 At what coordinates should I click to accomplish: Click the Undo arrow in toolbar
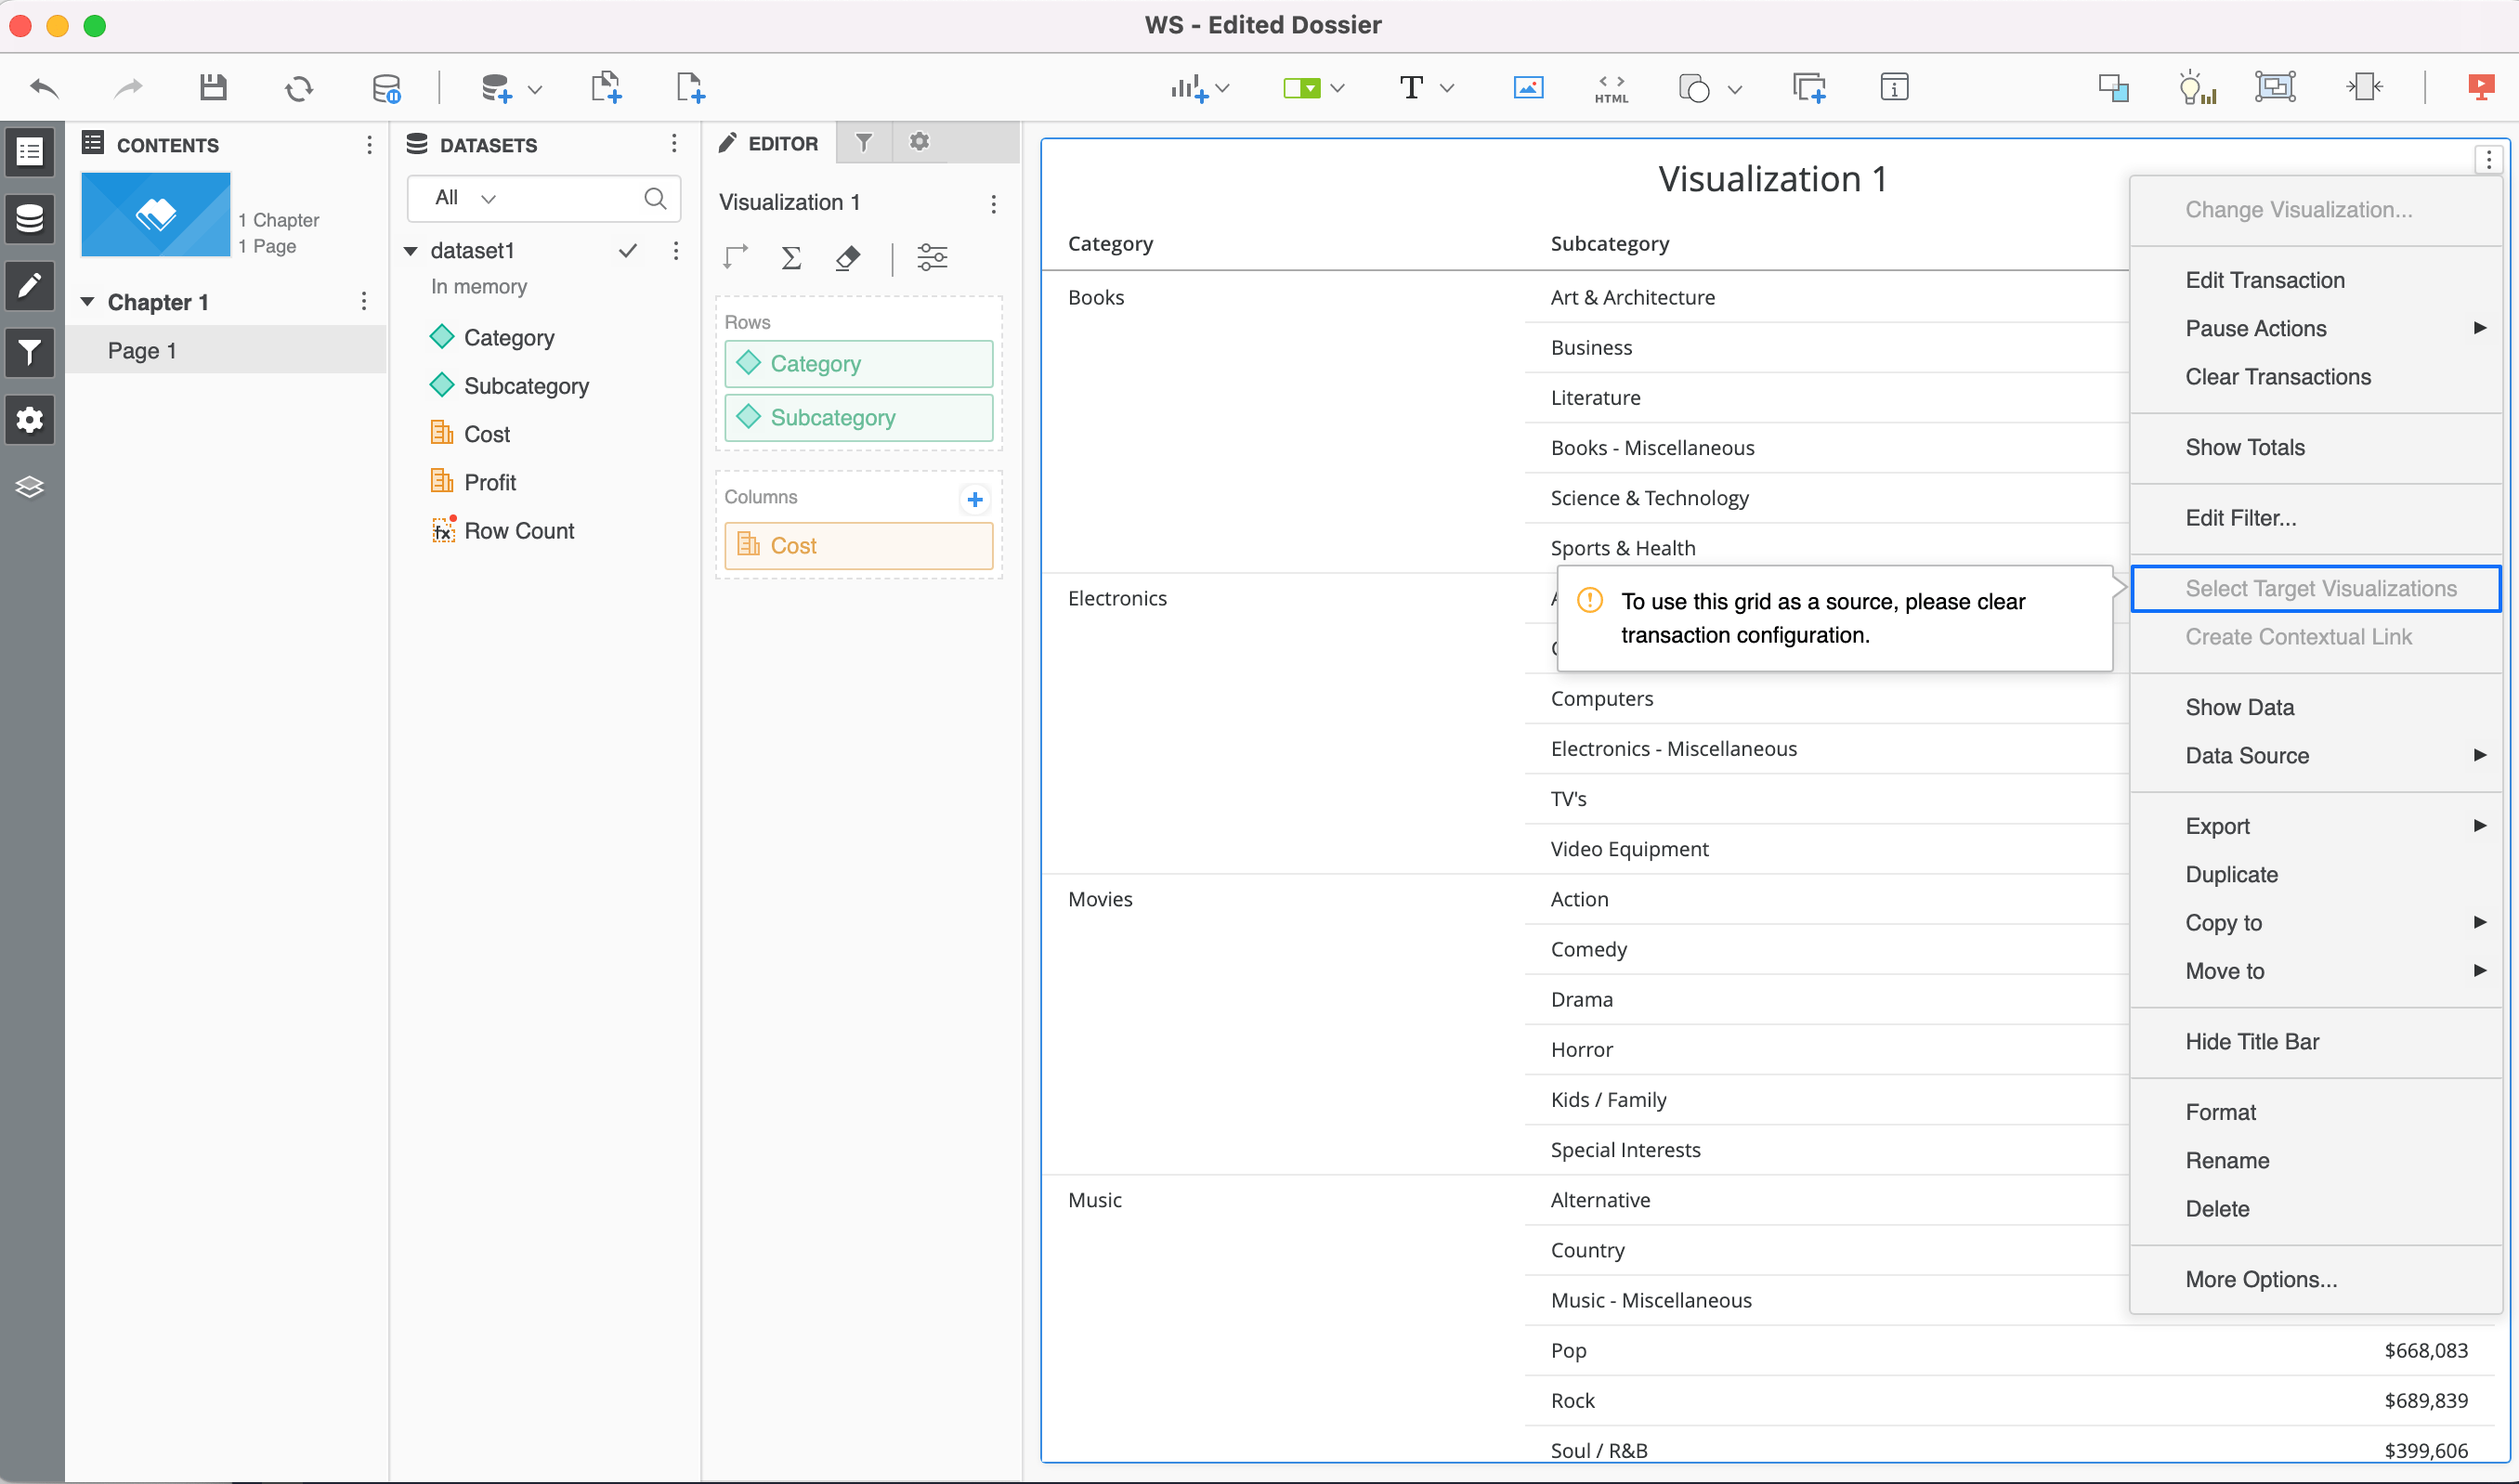[44, 88]
